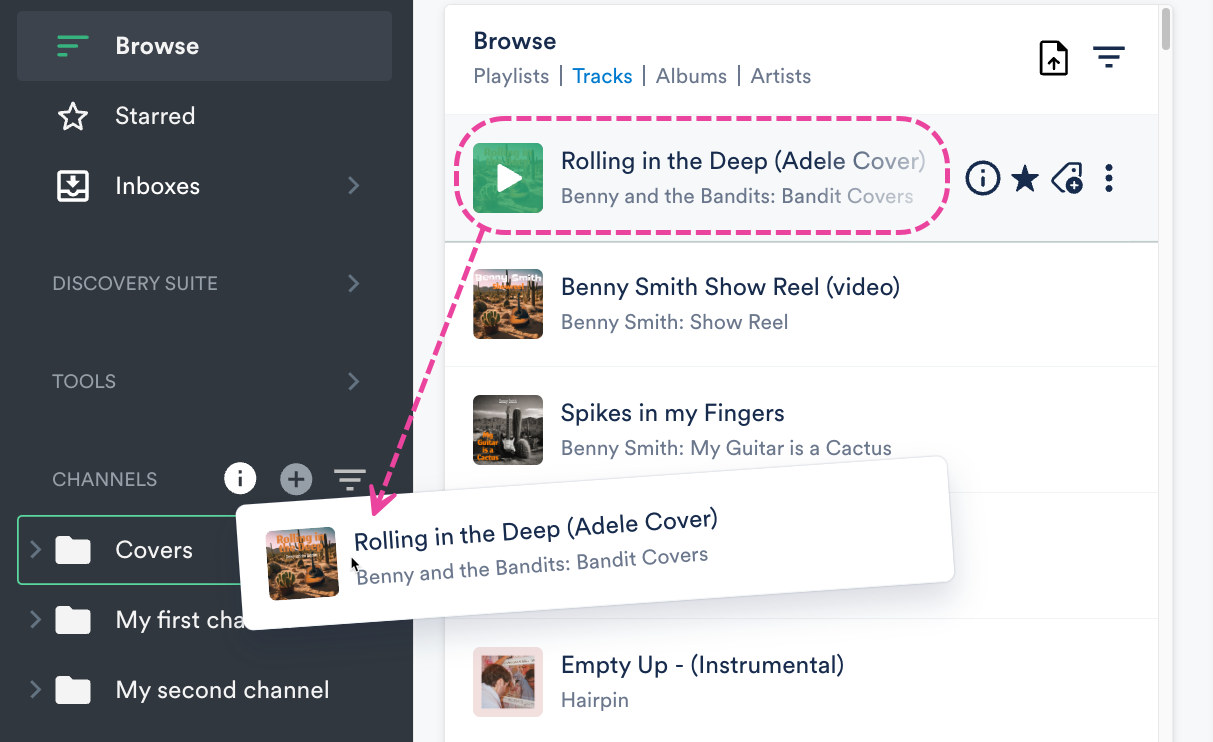Expand the Tools section
The height and width of the screenshot is (742, 1213).
click(353, 382)
